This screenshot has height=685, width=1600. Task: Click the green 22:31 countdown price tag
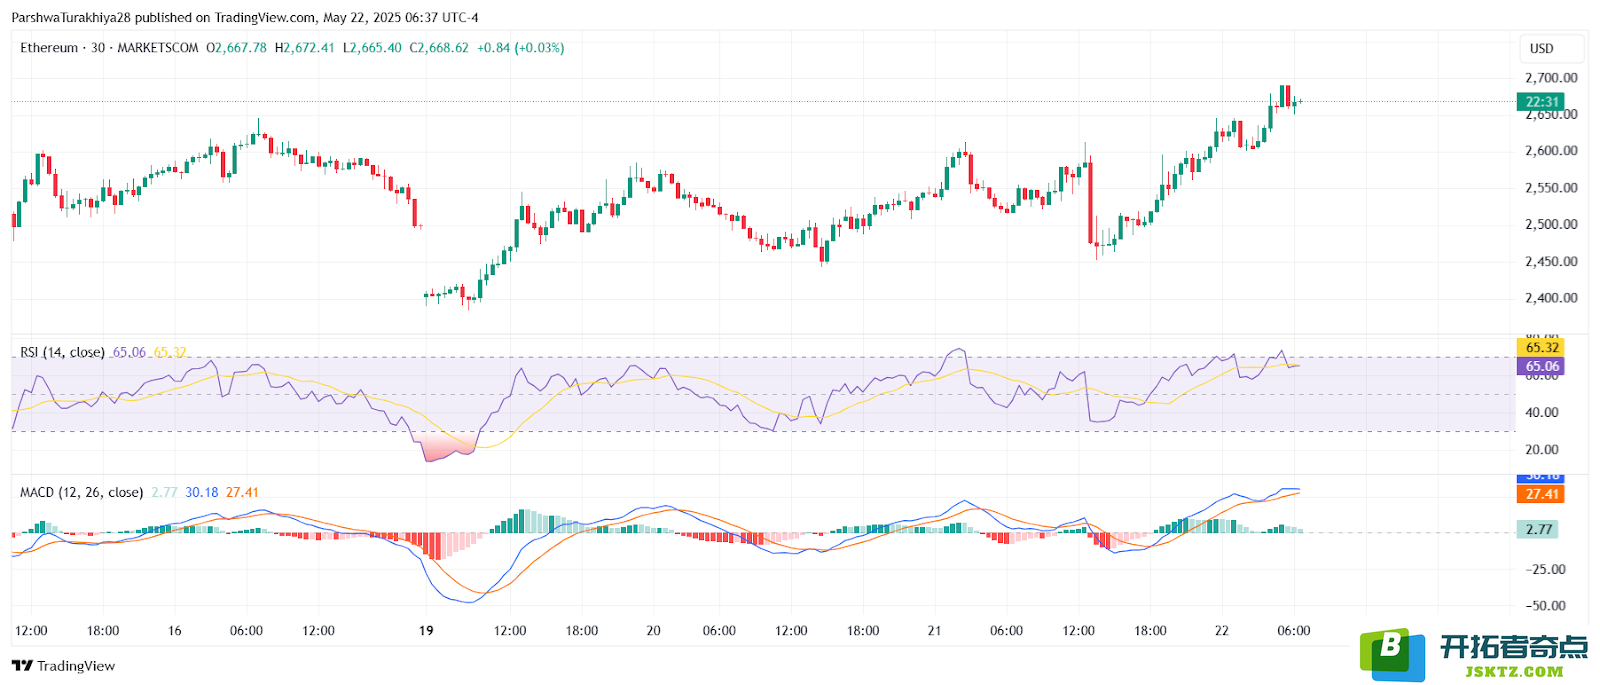(x=1541, y=101)
